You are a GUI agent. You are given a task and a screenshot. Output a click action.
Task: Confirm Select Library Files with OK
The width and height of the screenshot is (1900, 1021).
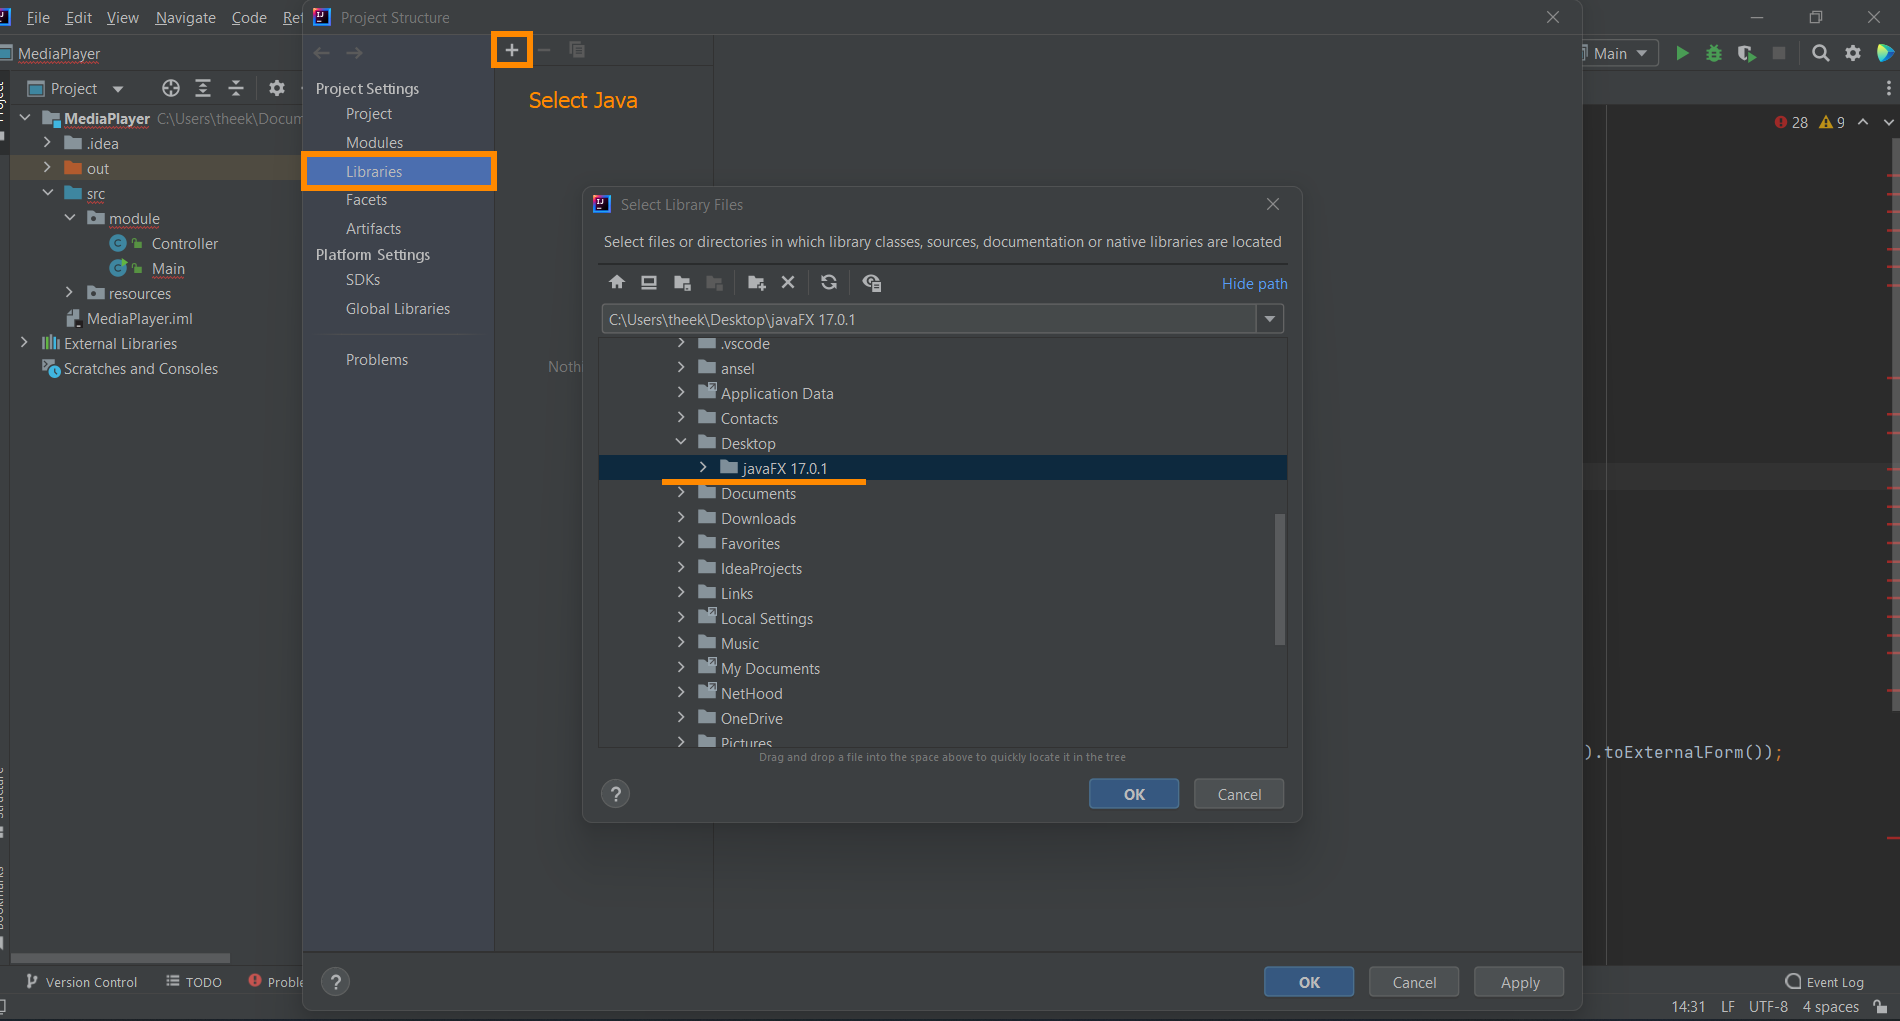click(x=1134, y=794)
